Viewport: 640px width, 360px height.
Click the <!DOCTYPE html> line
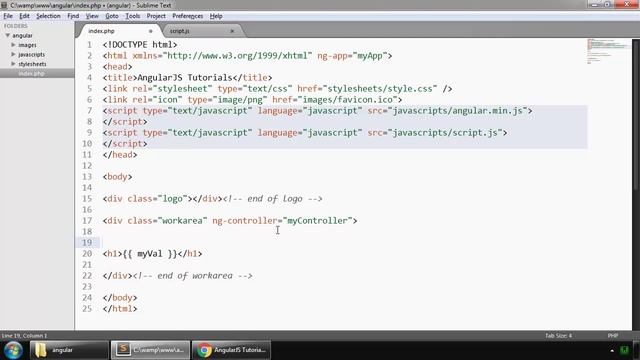click(x=140, y=44)
